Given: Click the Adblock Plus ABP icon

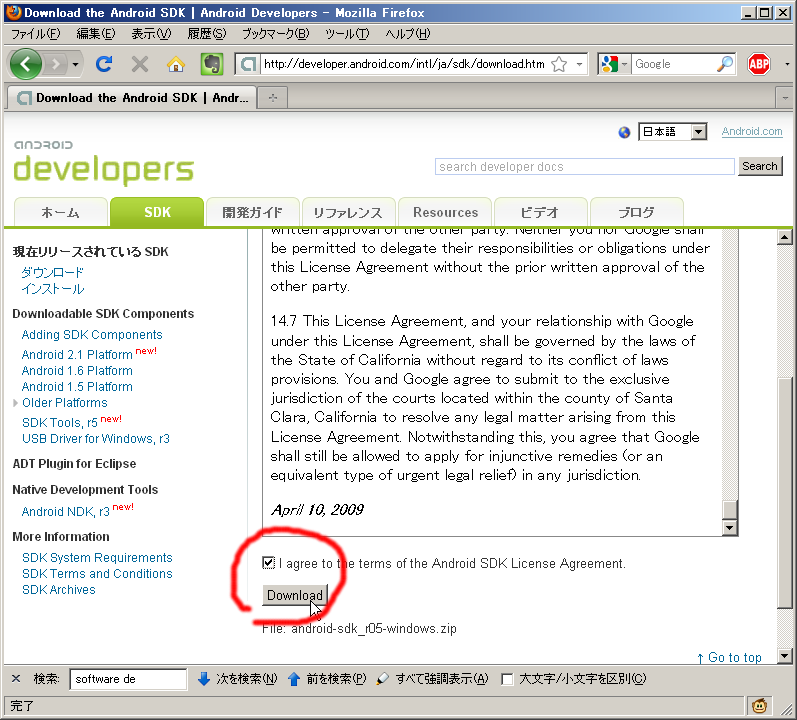Looking at the screenshot, I should pyautogui.click(x=759, y=64).
